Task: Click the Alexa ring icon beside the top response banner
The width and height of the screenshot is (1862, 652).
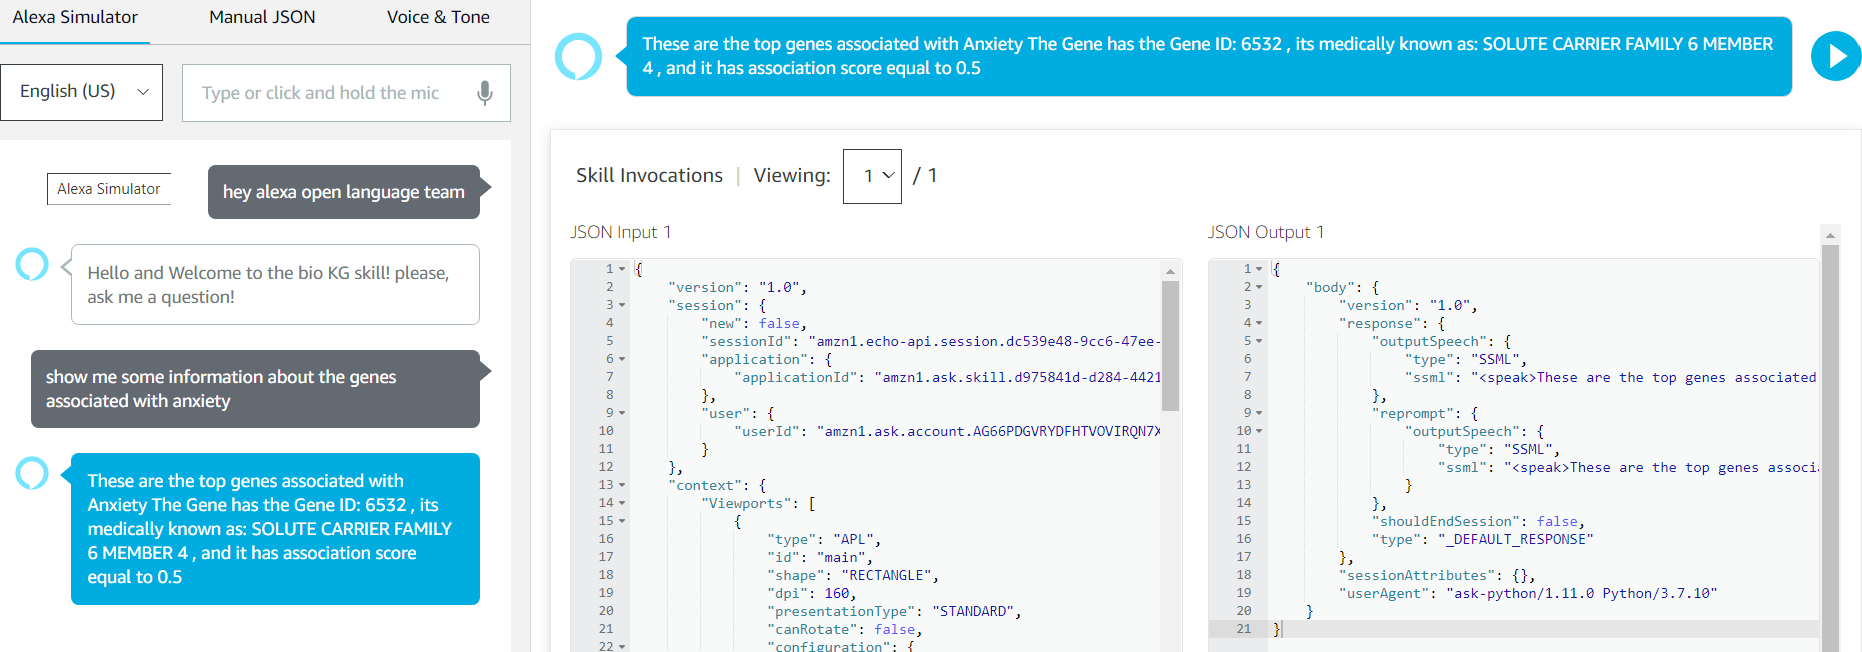Action: click(x=578, y=56)
